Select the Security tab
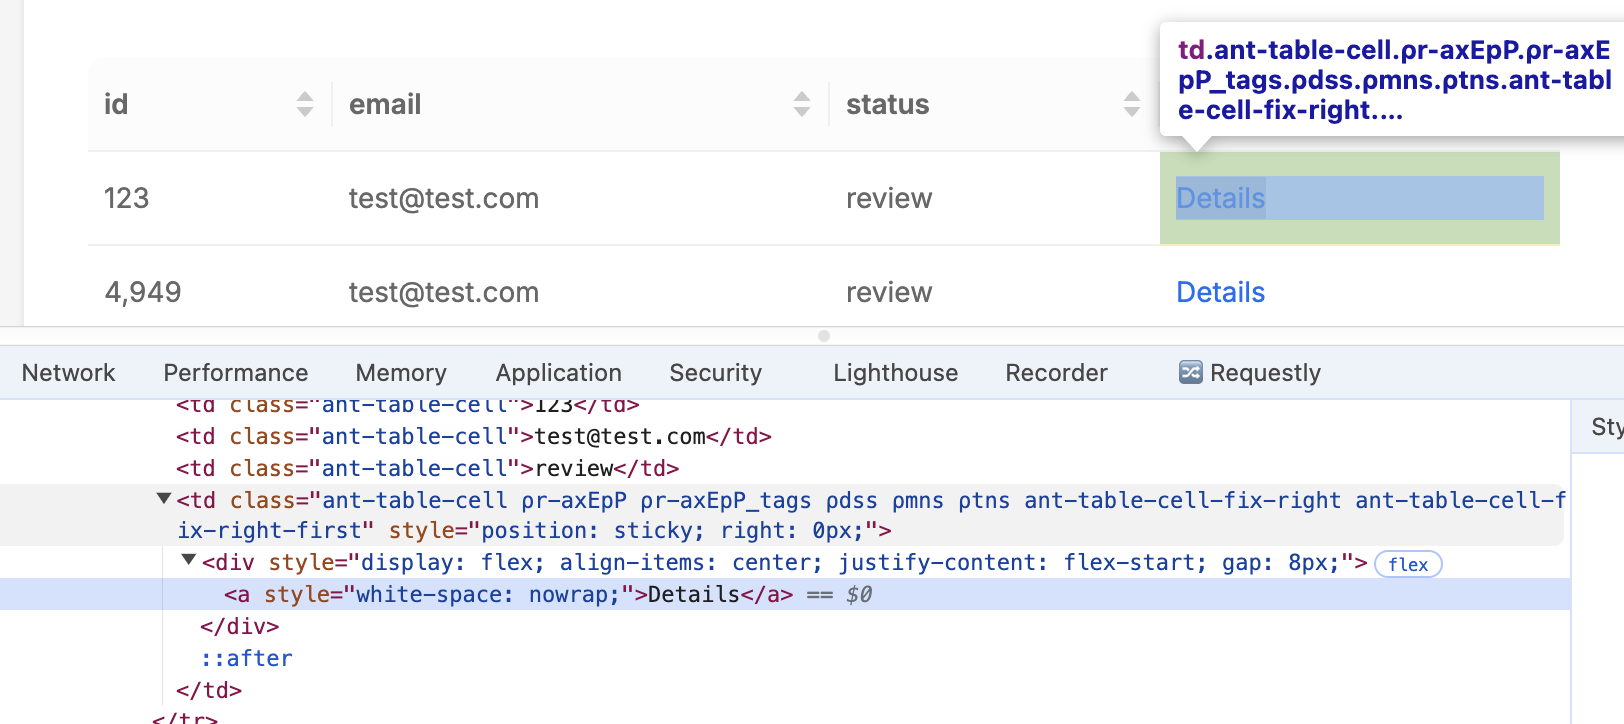1624x724 pixels. [715, 373]
